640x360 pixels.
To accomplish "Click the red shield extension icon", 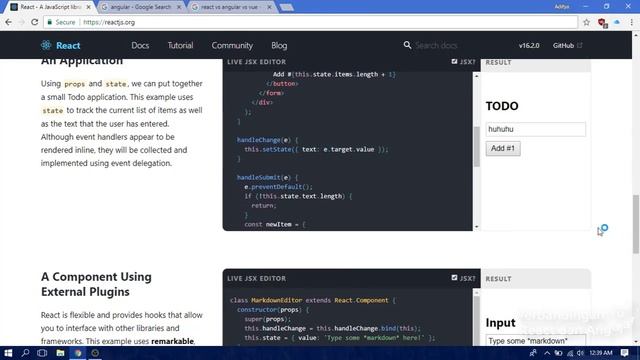I will 602,22.
